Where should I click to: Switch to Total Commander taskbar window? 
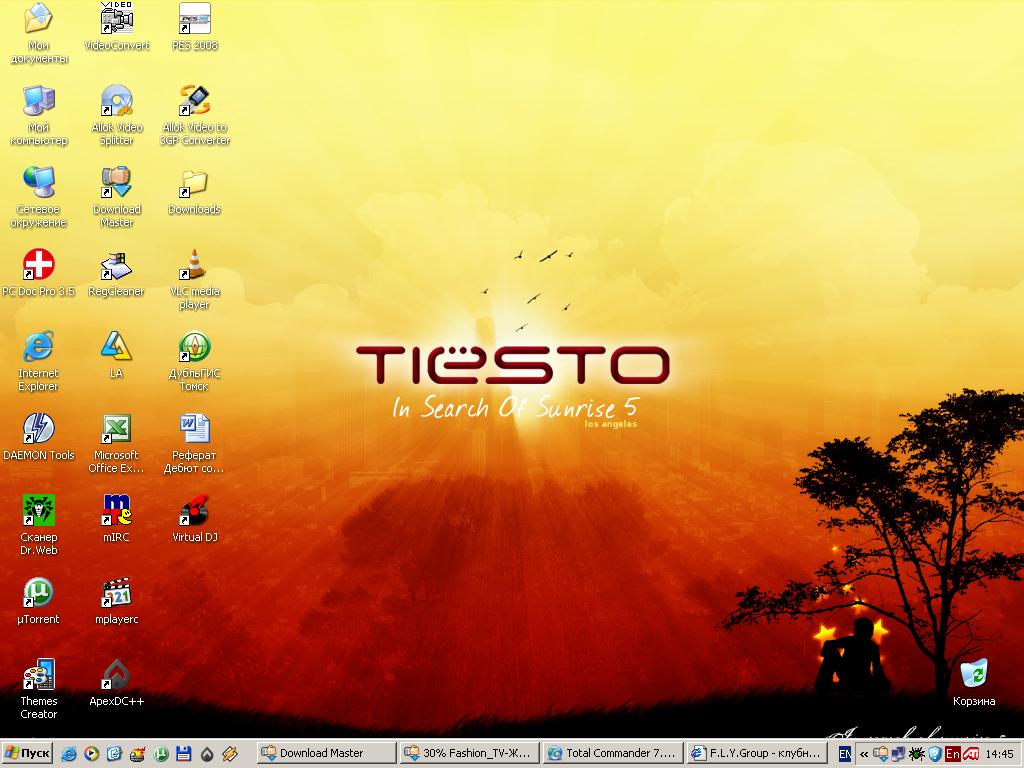tap(613, 753)
